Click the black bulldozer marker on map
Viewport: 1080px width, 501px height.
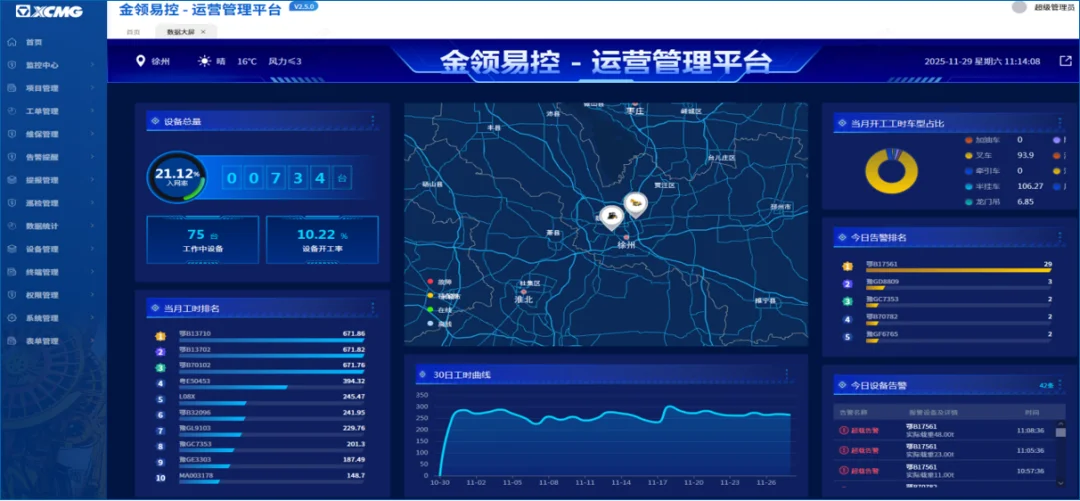610,216
